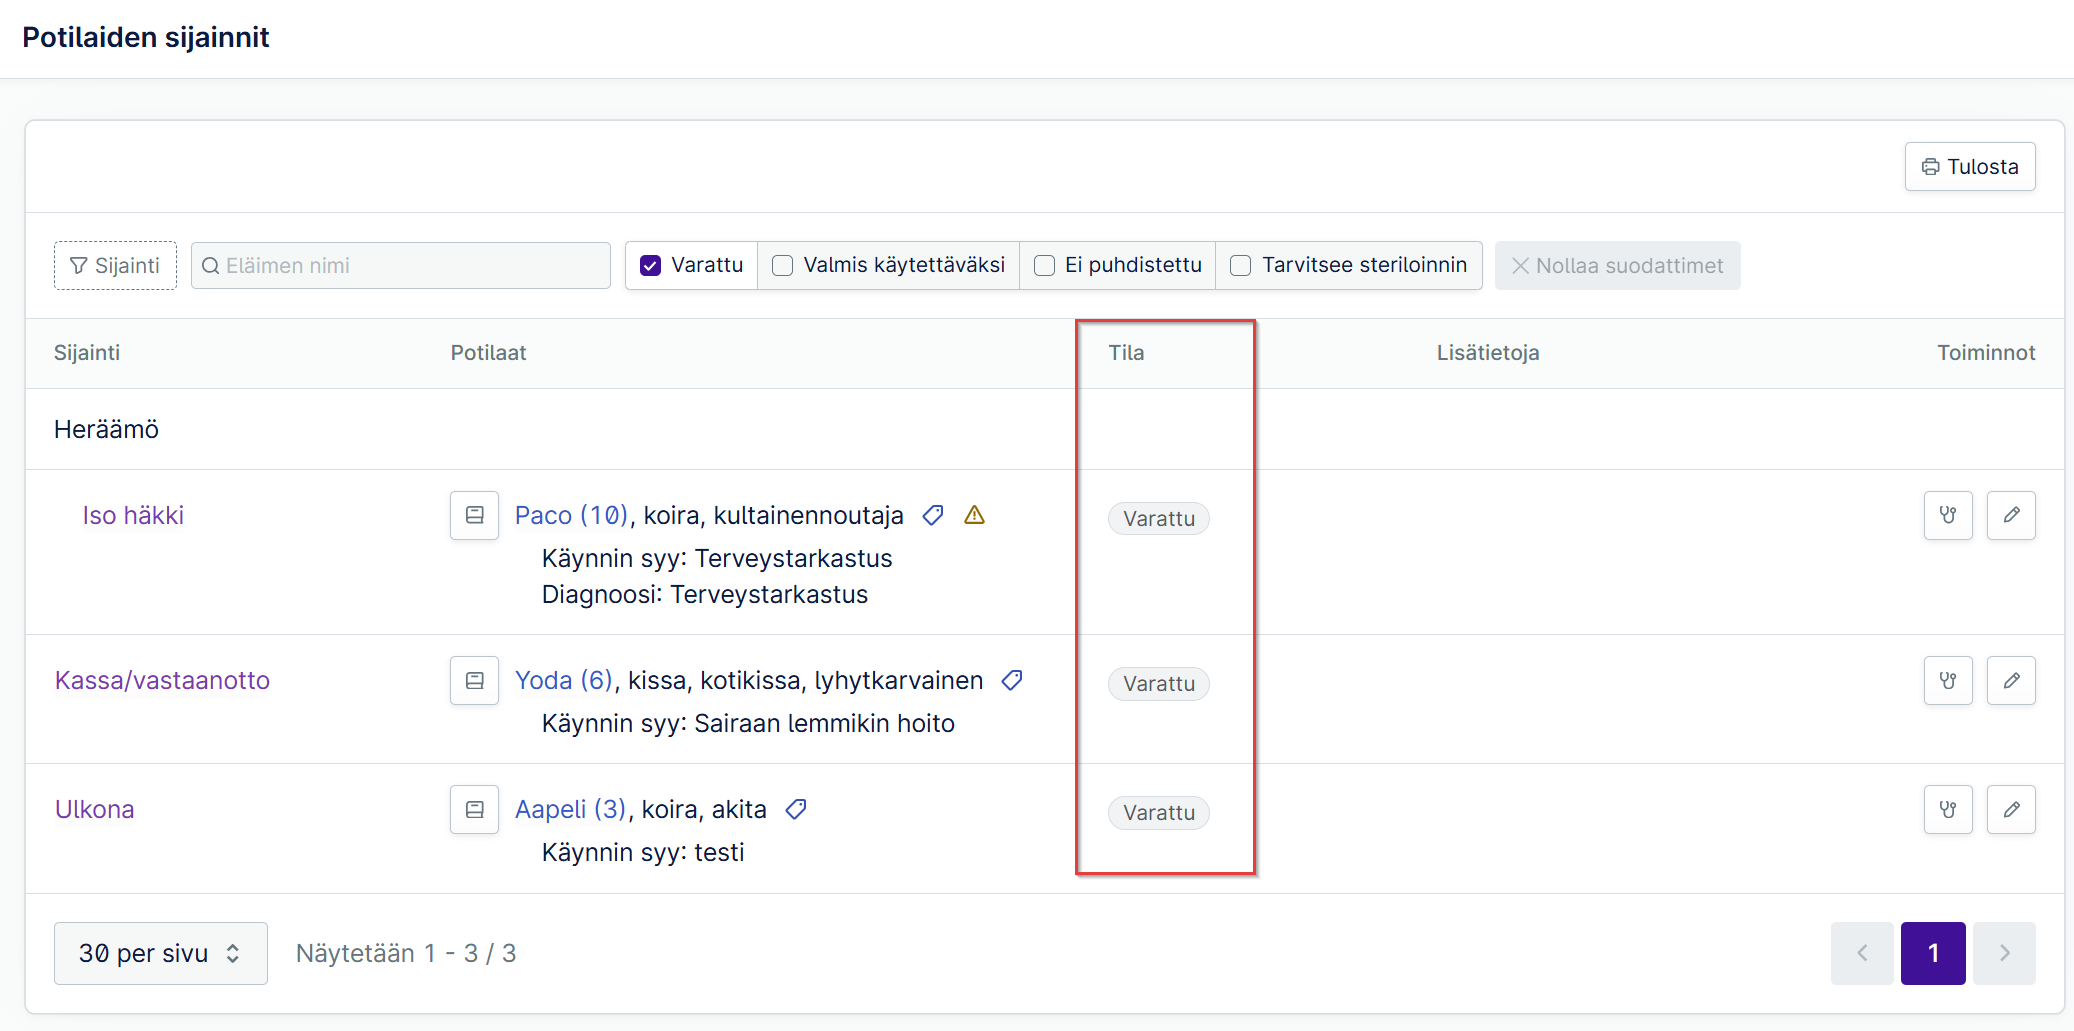The image size is (2074, 1031).
Task: Click the tag icon next to Aapeli
Action: tap(796, 809)
